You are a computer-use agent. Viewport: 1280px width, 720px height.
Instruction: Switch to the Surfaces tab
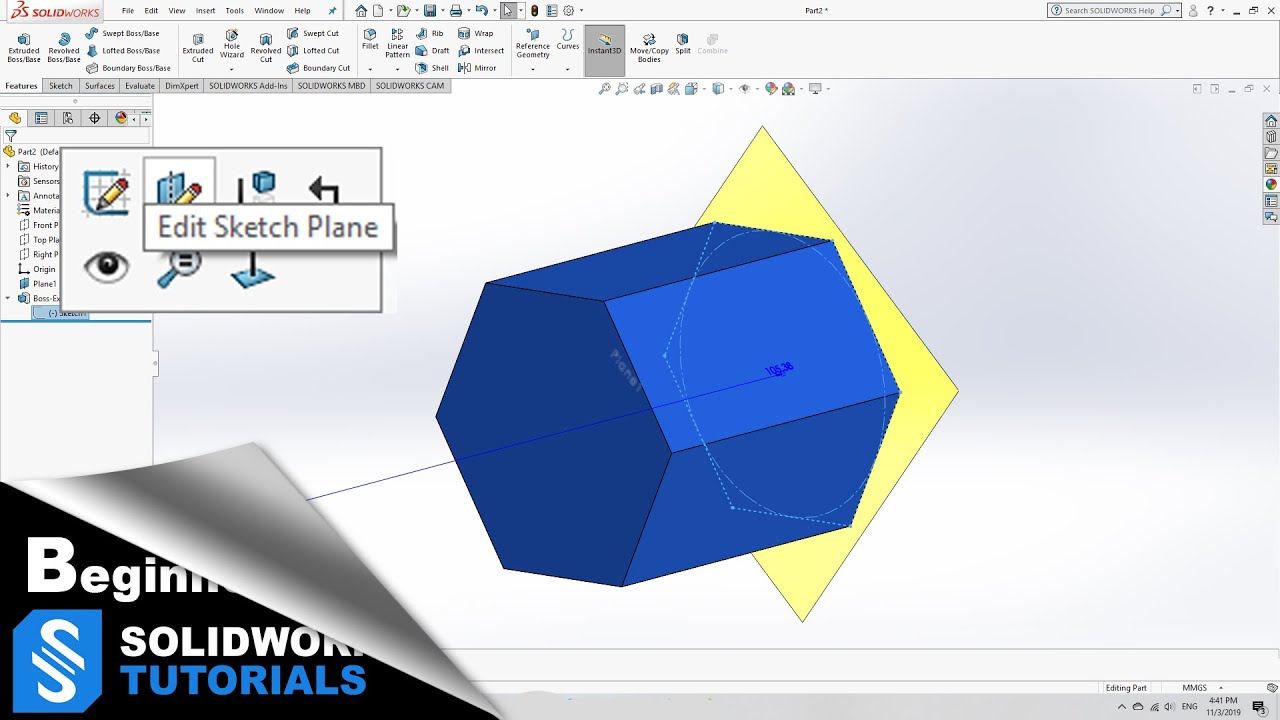[x=99, y=86]
